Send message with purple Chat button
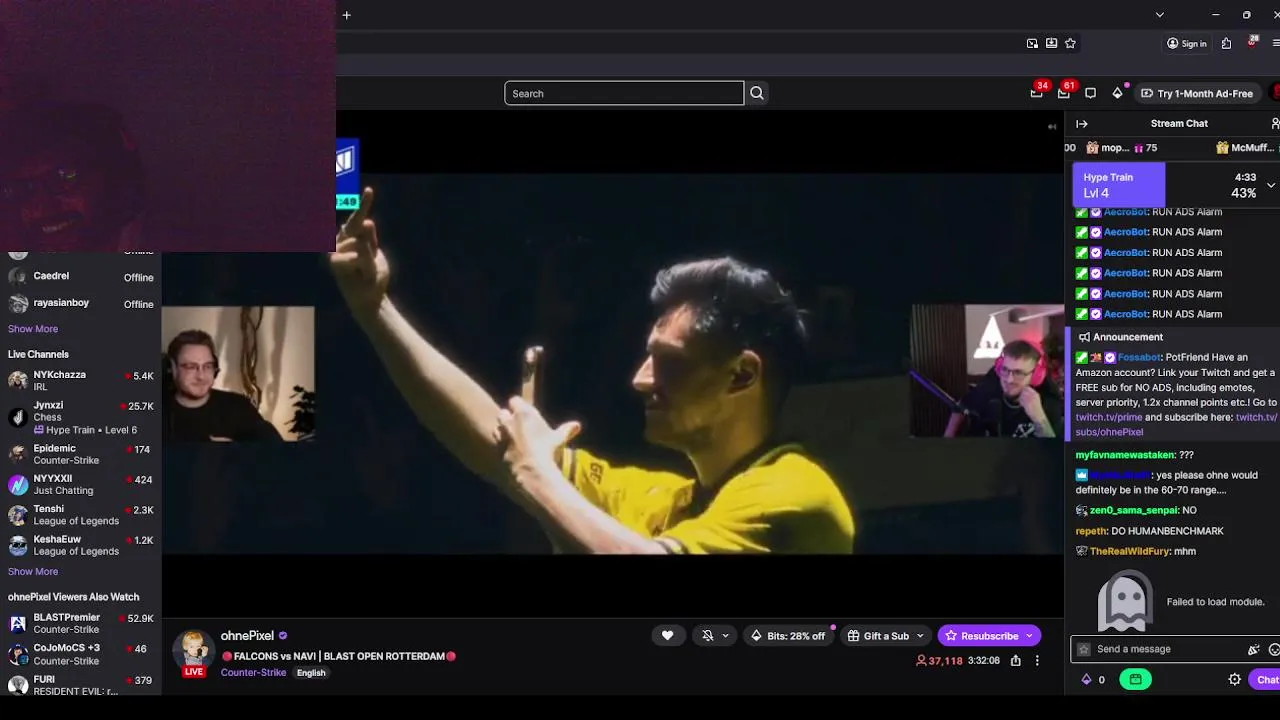 point(1266,680)
